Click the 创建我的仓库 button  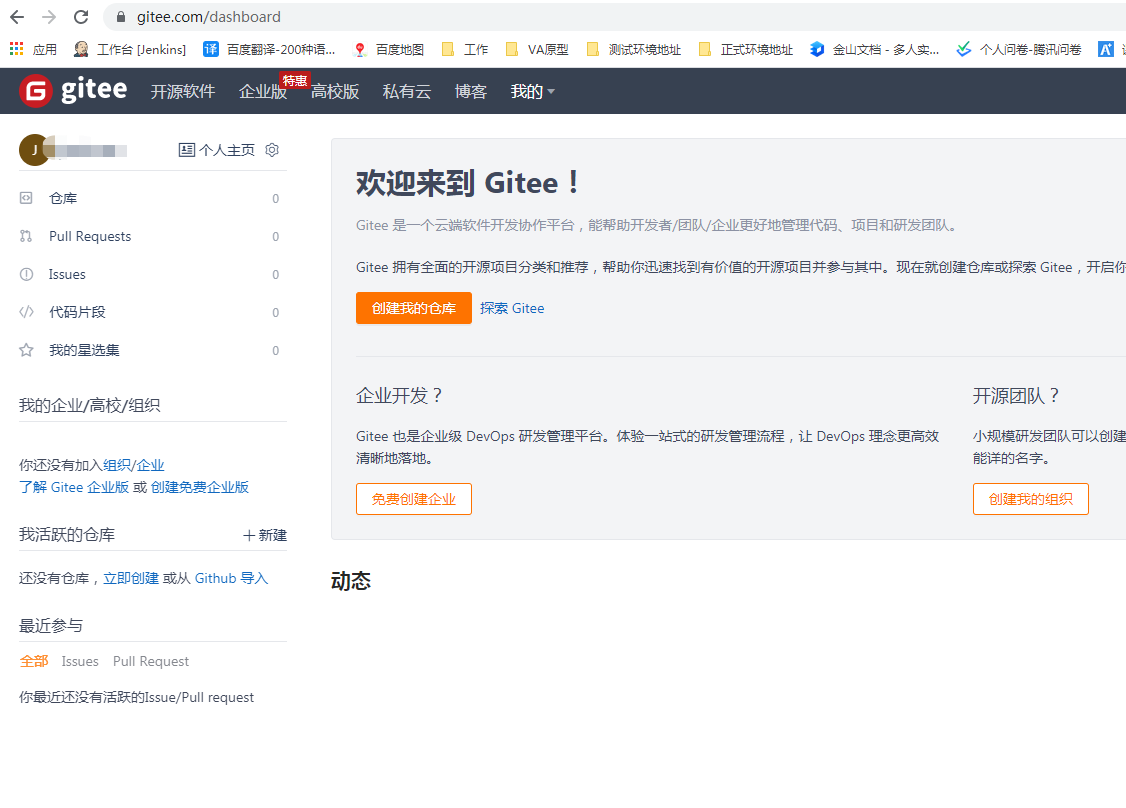pyautogui.click(x=414, y=308)
